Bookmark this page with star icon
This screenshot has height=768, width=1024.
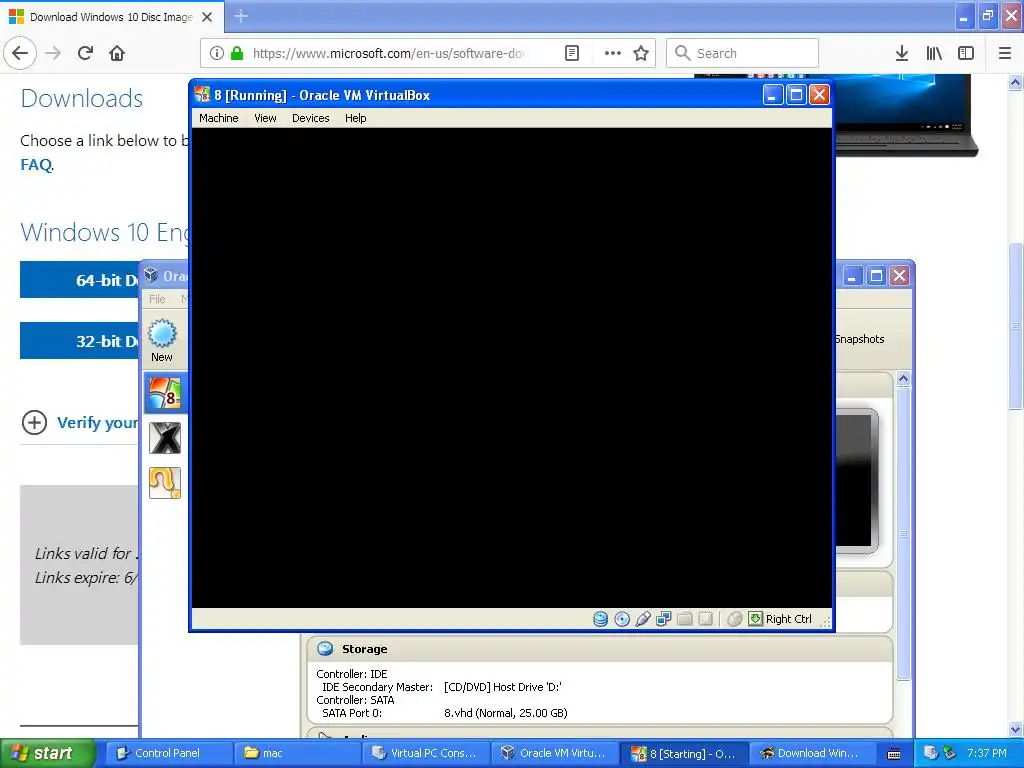tap(641, 53)
